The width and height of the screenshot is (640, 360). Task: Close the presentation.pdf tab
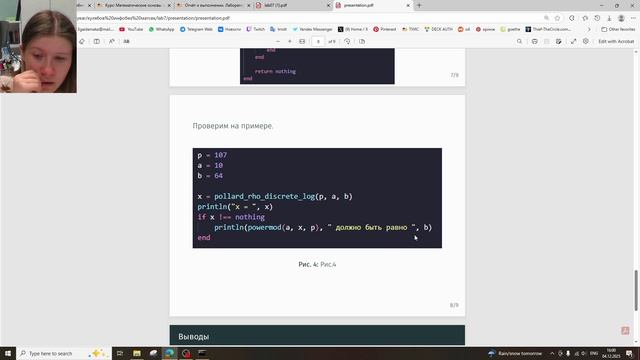pyautogui.click(x=408, y=6)
